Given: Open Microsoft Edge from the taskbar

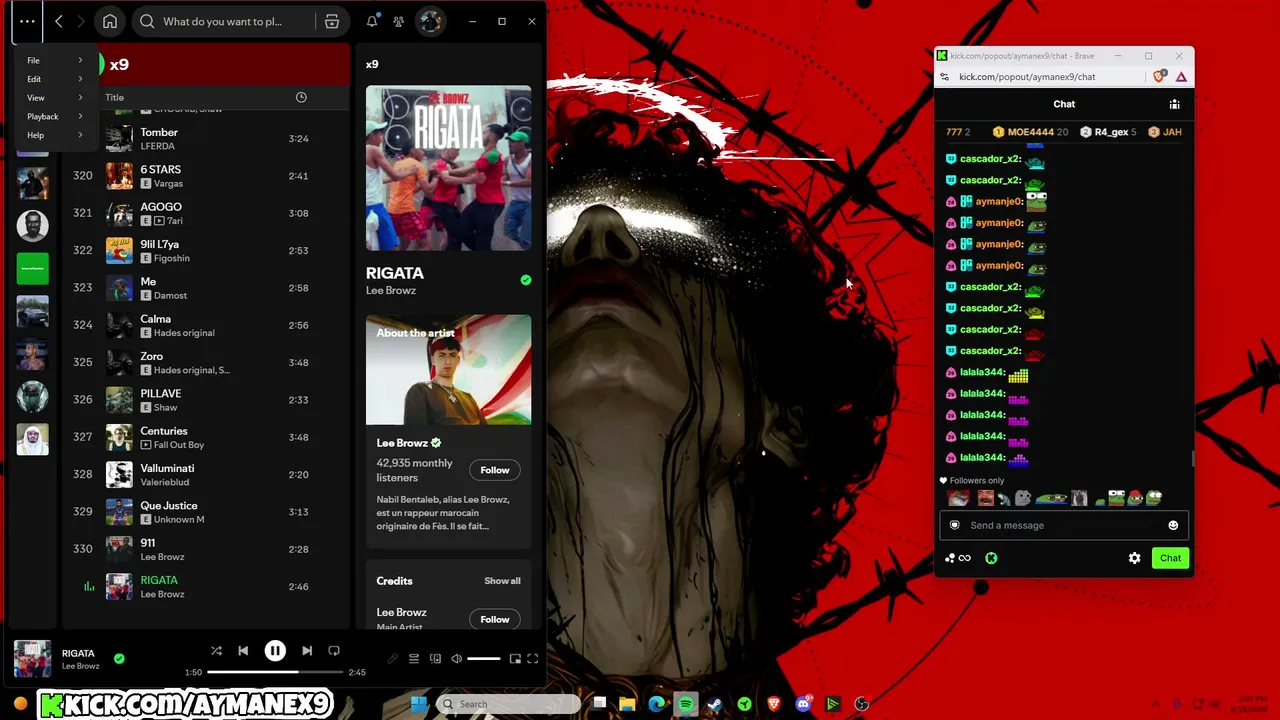Looking at the screenshot, I should [656, 704].
